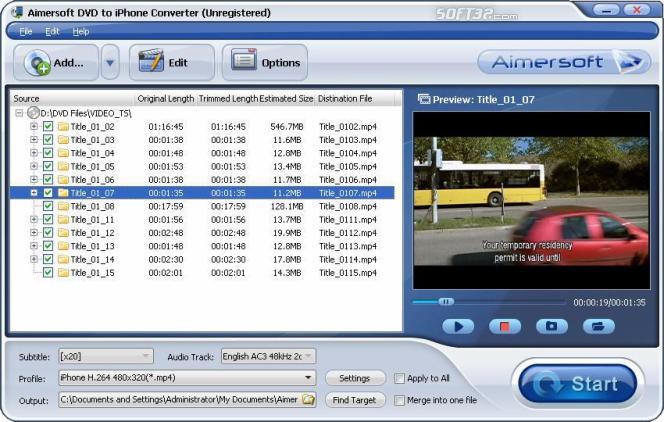The width and height of the screenshot is (664, 422).
Task: Uncheck Title_01_08 checkbox
Action: click(x=48, y=206)
